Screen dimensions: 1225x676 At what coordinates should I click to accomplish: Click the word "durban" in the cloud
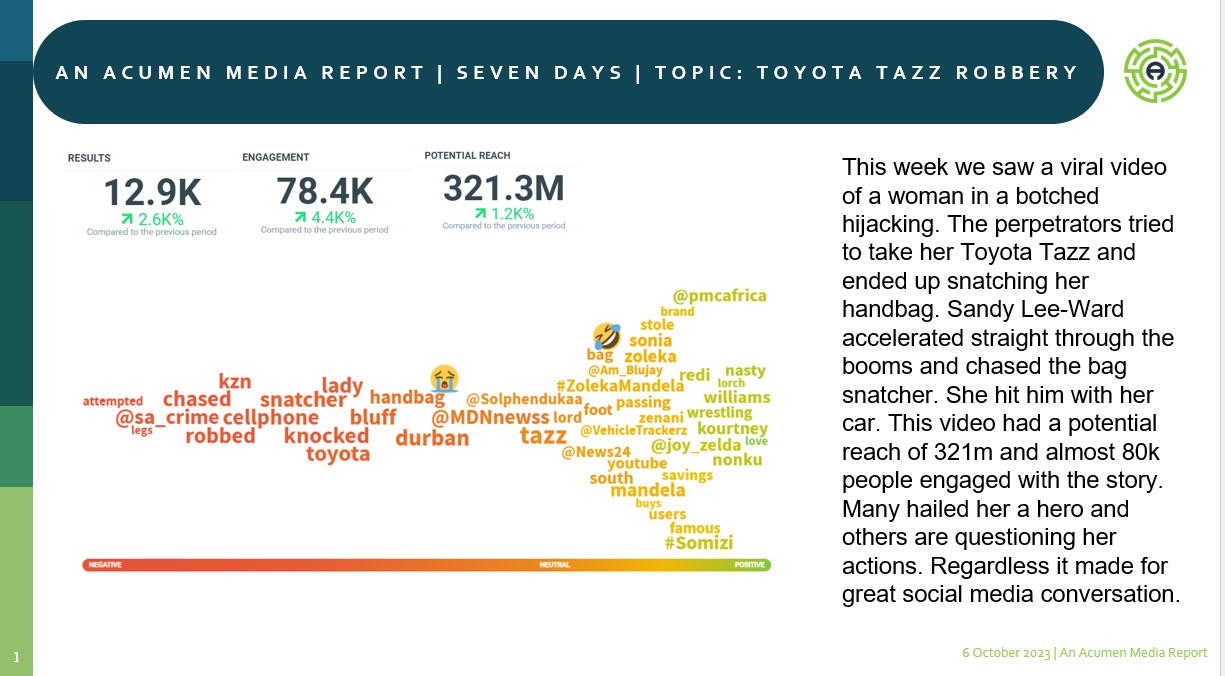tap(432, 438)
